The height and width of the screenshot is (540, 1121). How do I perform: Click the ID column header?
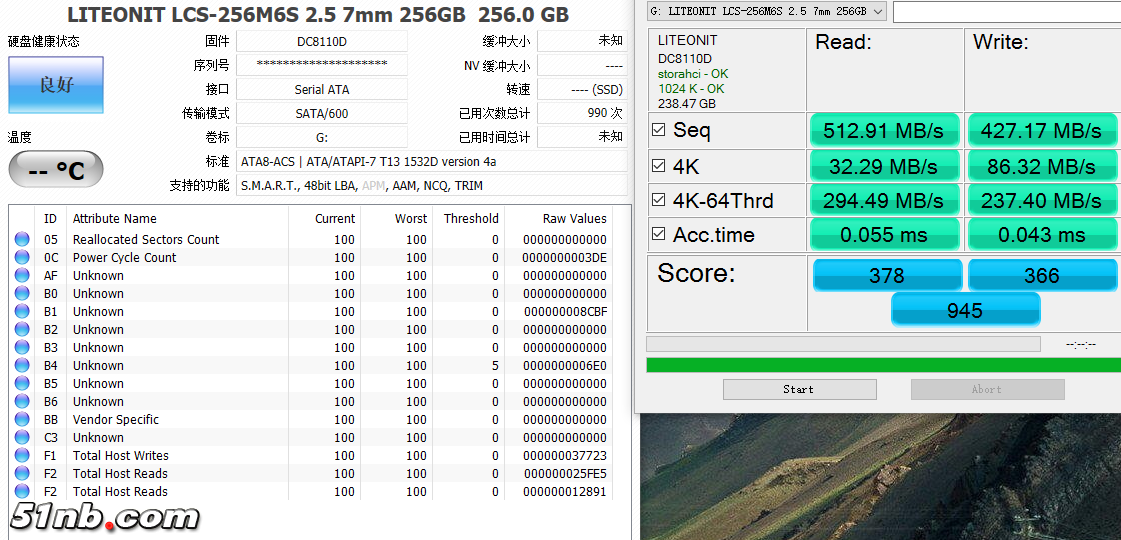[50, 219]
